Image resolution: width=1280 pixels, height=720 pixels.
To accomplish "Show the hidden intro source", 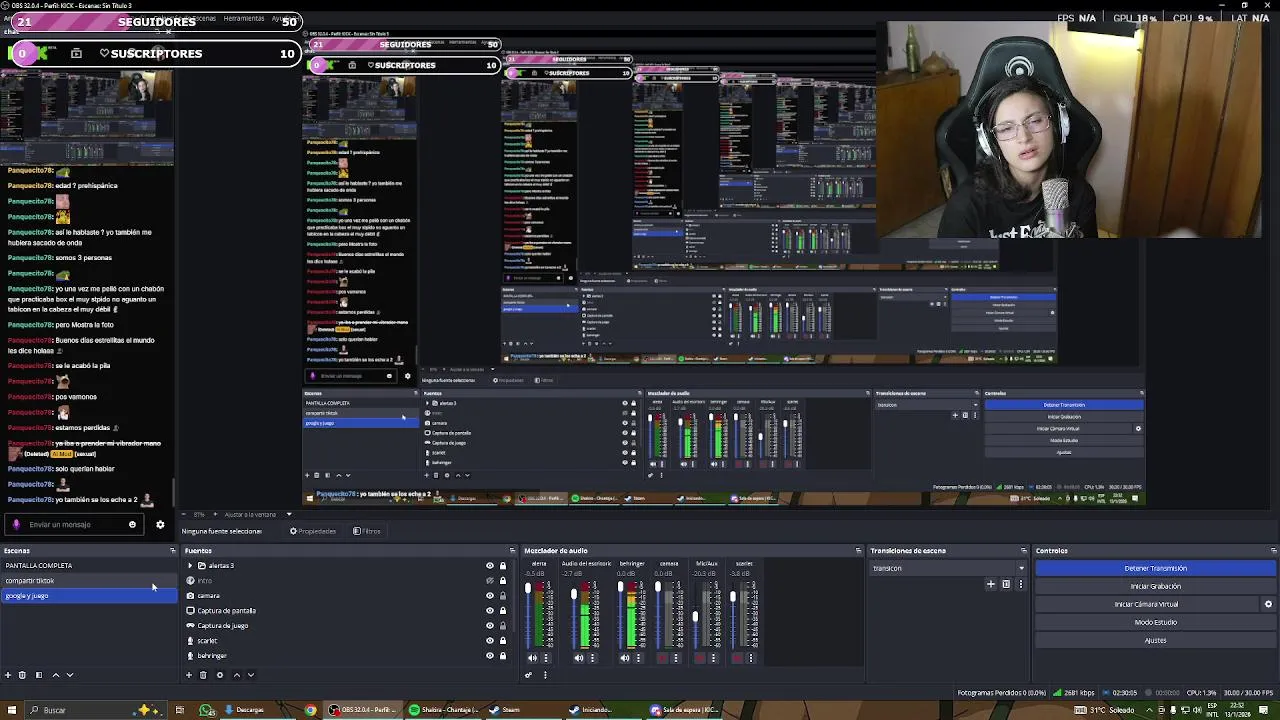I will pyautogui.click(x=490, y=580).
